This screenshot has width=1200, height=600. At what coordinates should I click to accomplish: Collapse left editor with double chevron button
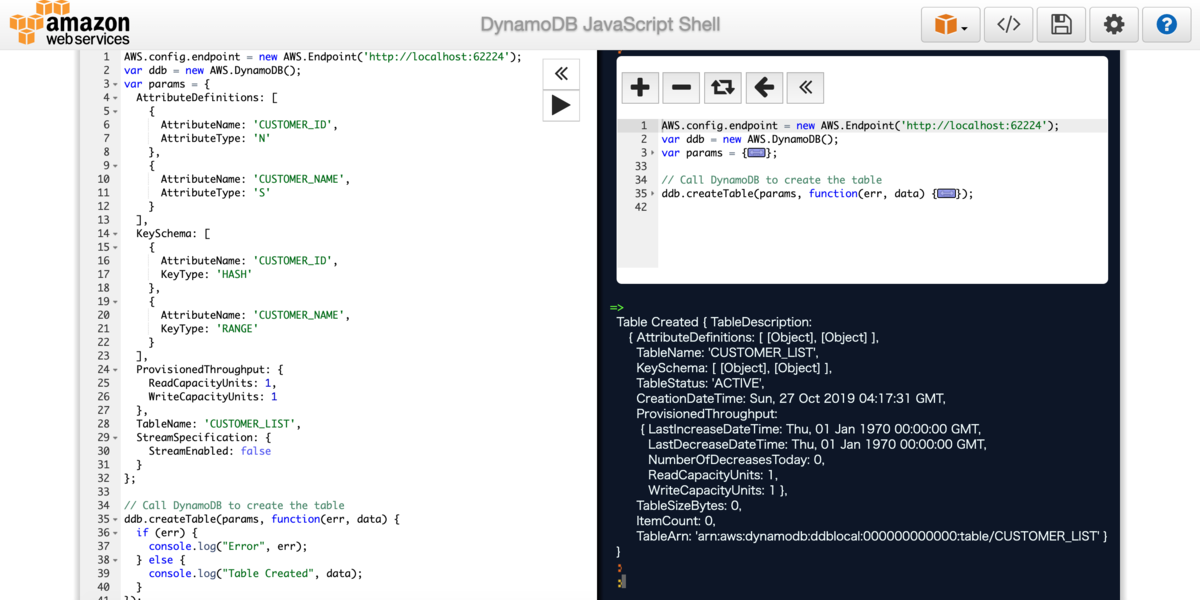pos(561,73)
